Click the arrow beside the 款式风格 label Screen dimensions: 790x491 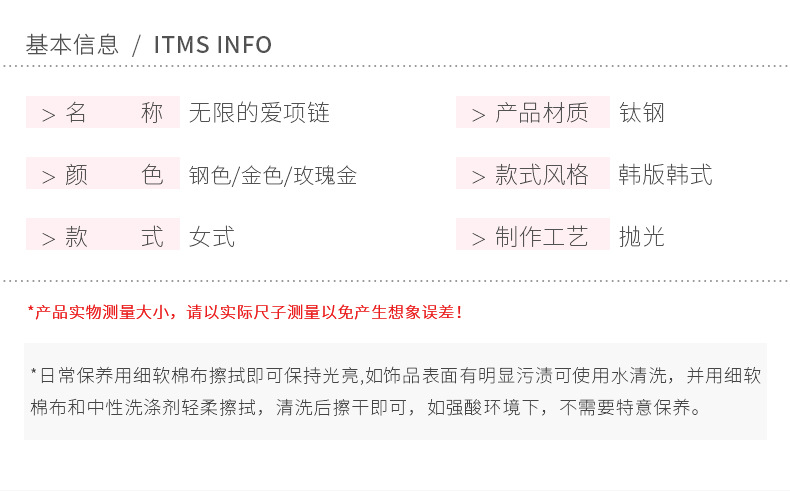coord(478,177)
